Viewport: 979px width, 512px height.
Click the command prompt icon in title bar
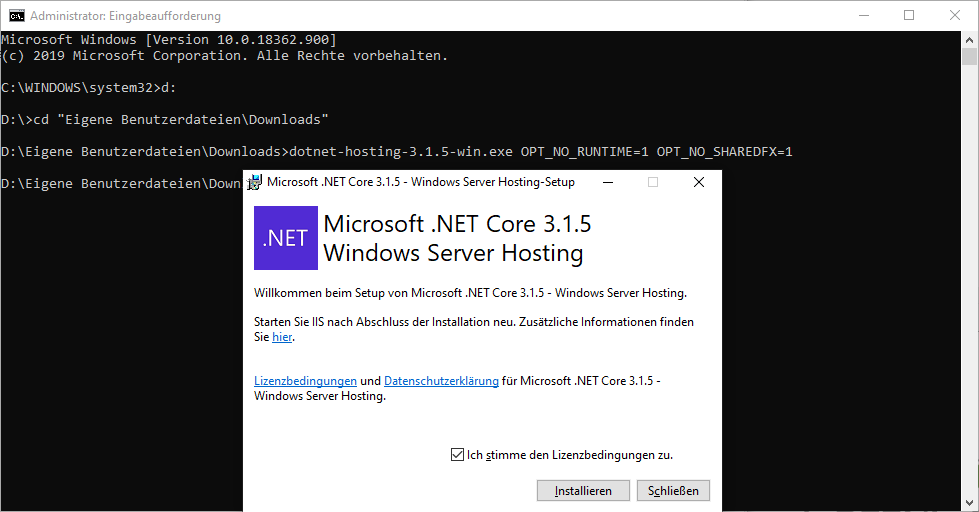point(17,16)
